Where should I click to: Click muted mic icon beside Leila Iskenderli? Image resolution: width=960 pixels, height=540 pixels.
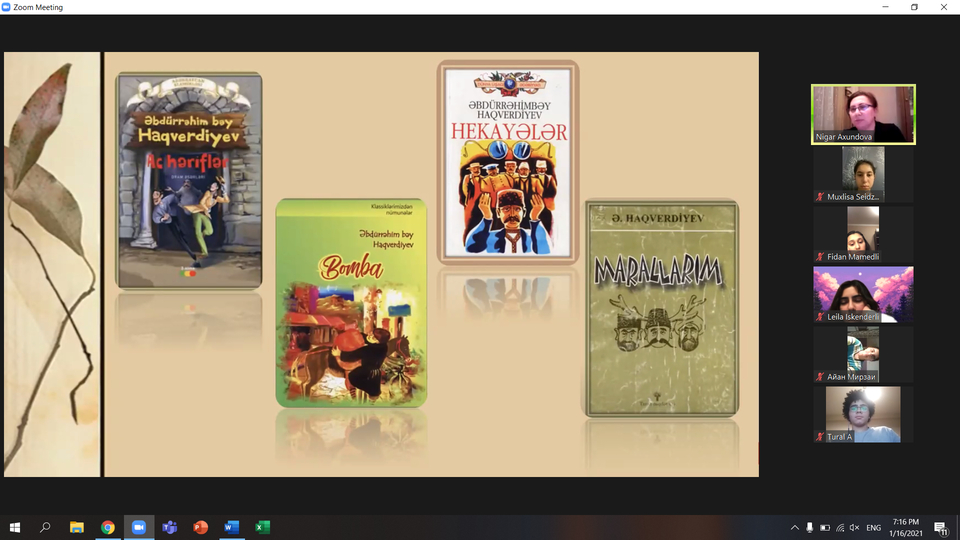point(820,317)
